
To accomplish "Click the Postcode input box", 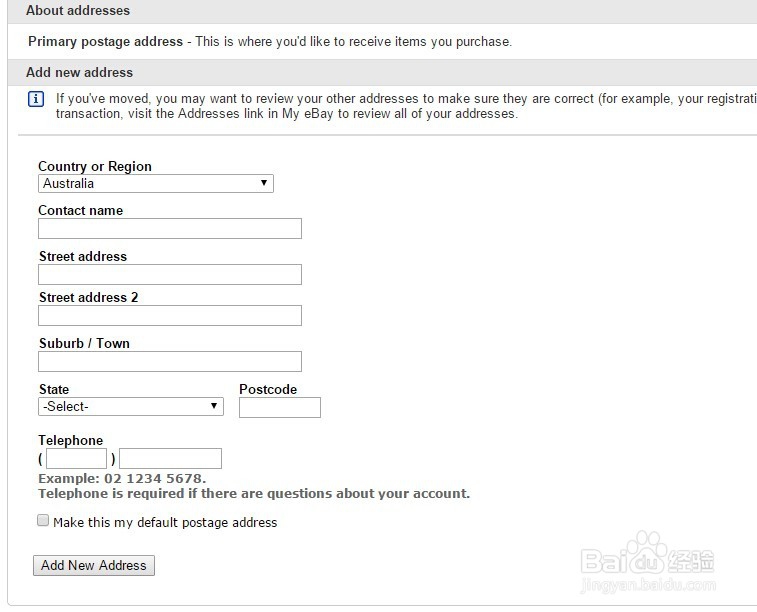I will [279, 407].
